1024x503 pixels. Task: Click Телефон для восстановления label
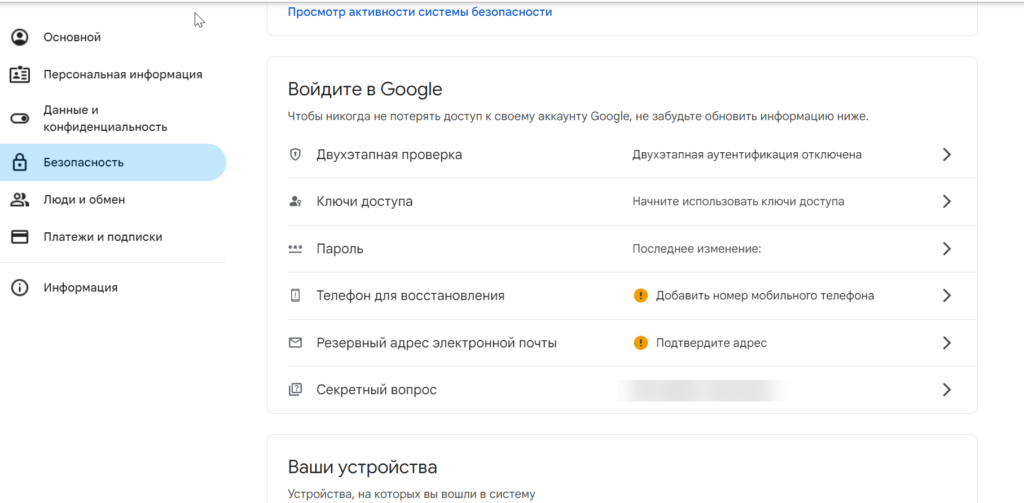pos(411,296)
